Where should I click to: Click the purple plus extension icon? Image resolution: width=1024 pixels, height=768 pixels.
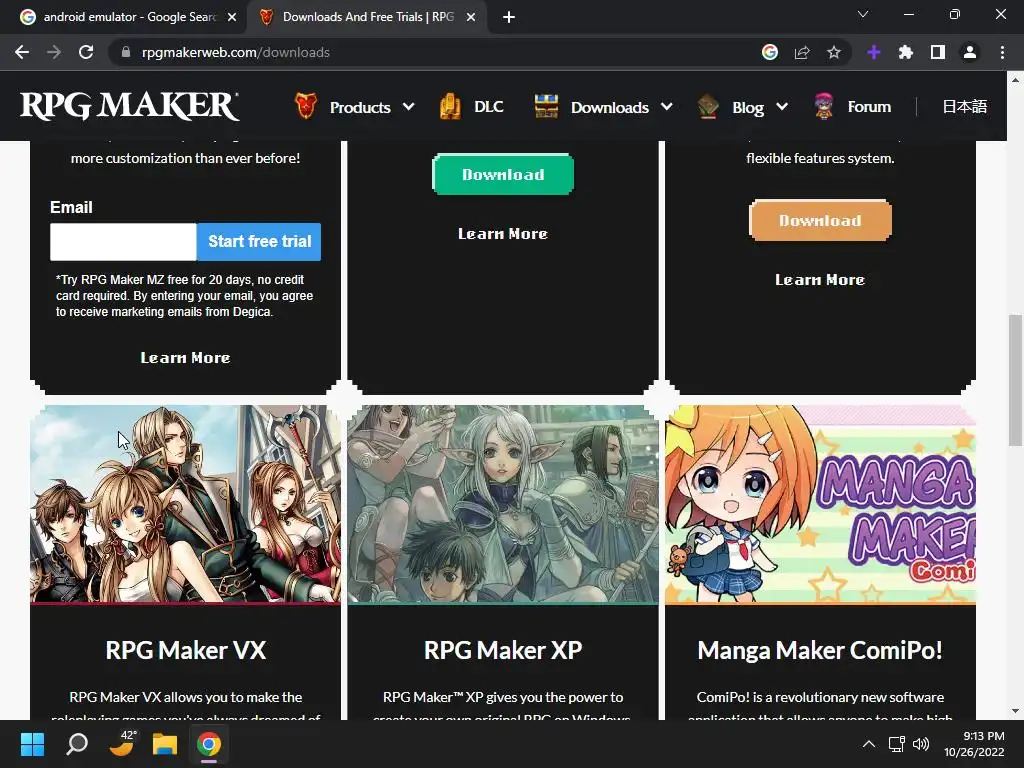[x=874, y=52]
